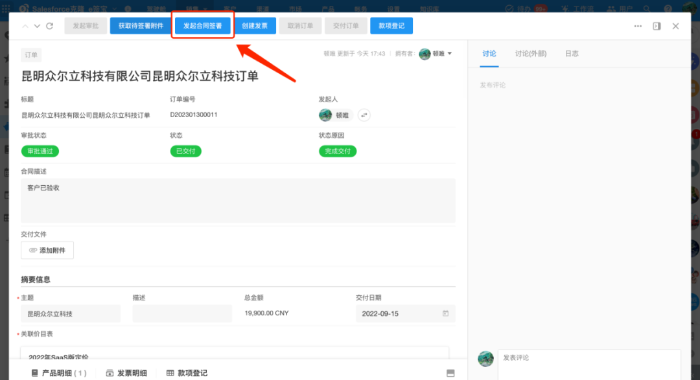Click the 款项登记 toolbar button
Screen dimensions: 700x380
click(x=392, y=26)
